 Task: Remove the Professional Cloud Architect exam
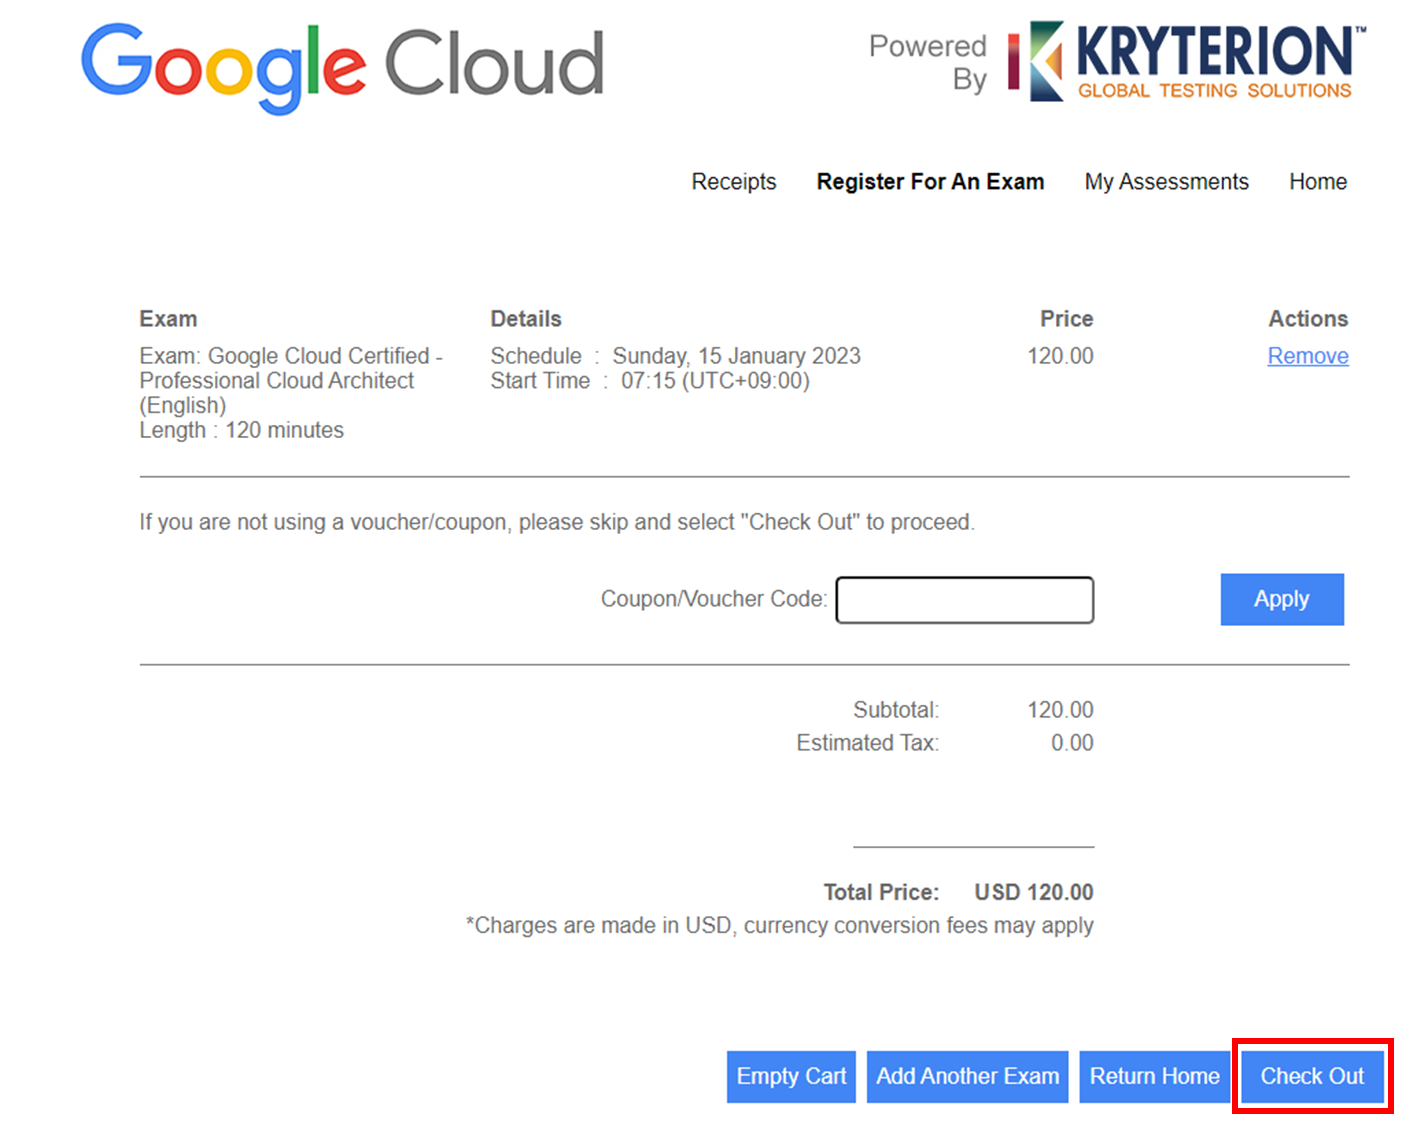coord(1308,356)
